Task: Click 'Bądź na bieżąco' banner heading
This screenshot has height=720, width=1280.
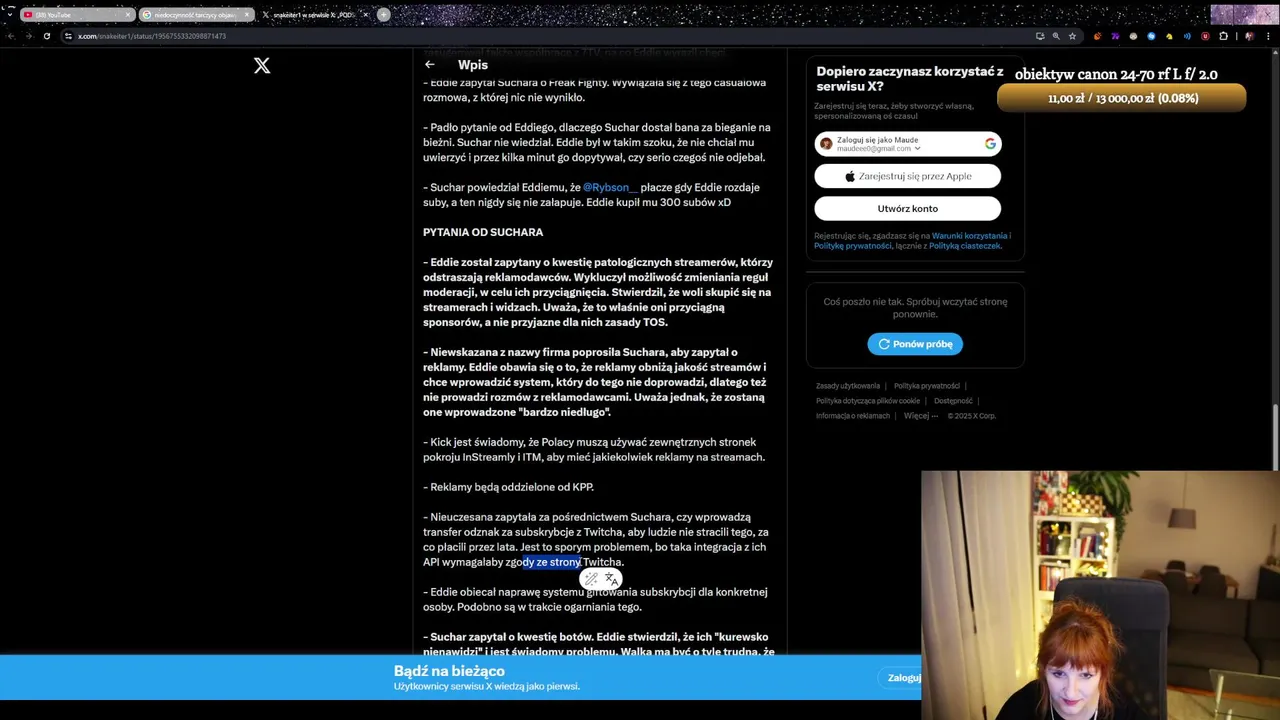Action: [x=449, y=671]
